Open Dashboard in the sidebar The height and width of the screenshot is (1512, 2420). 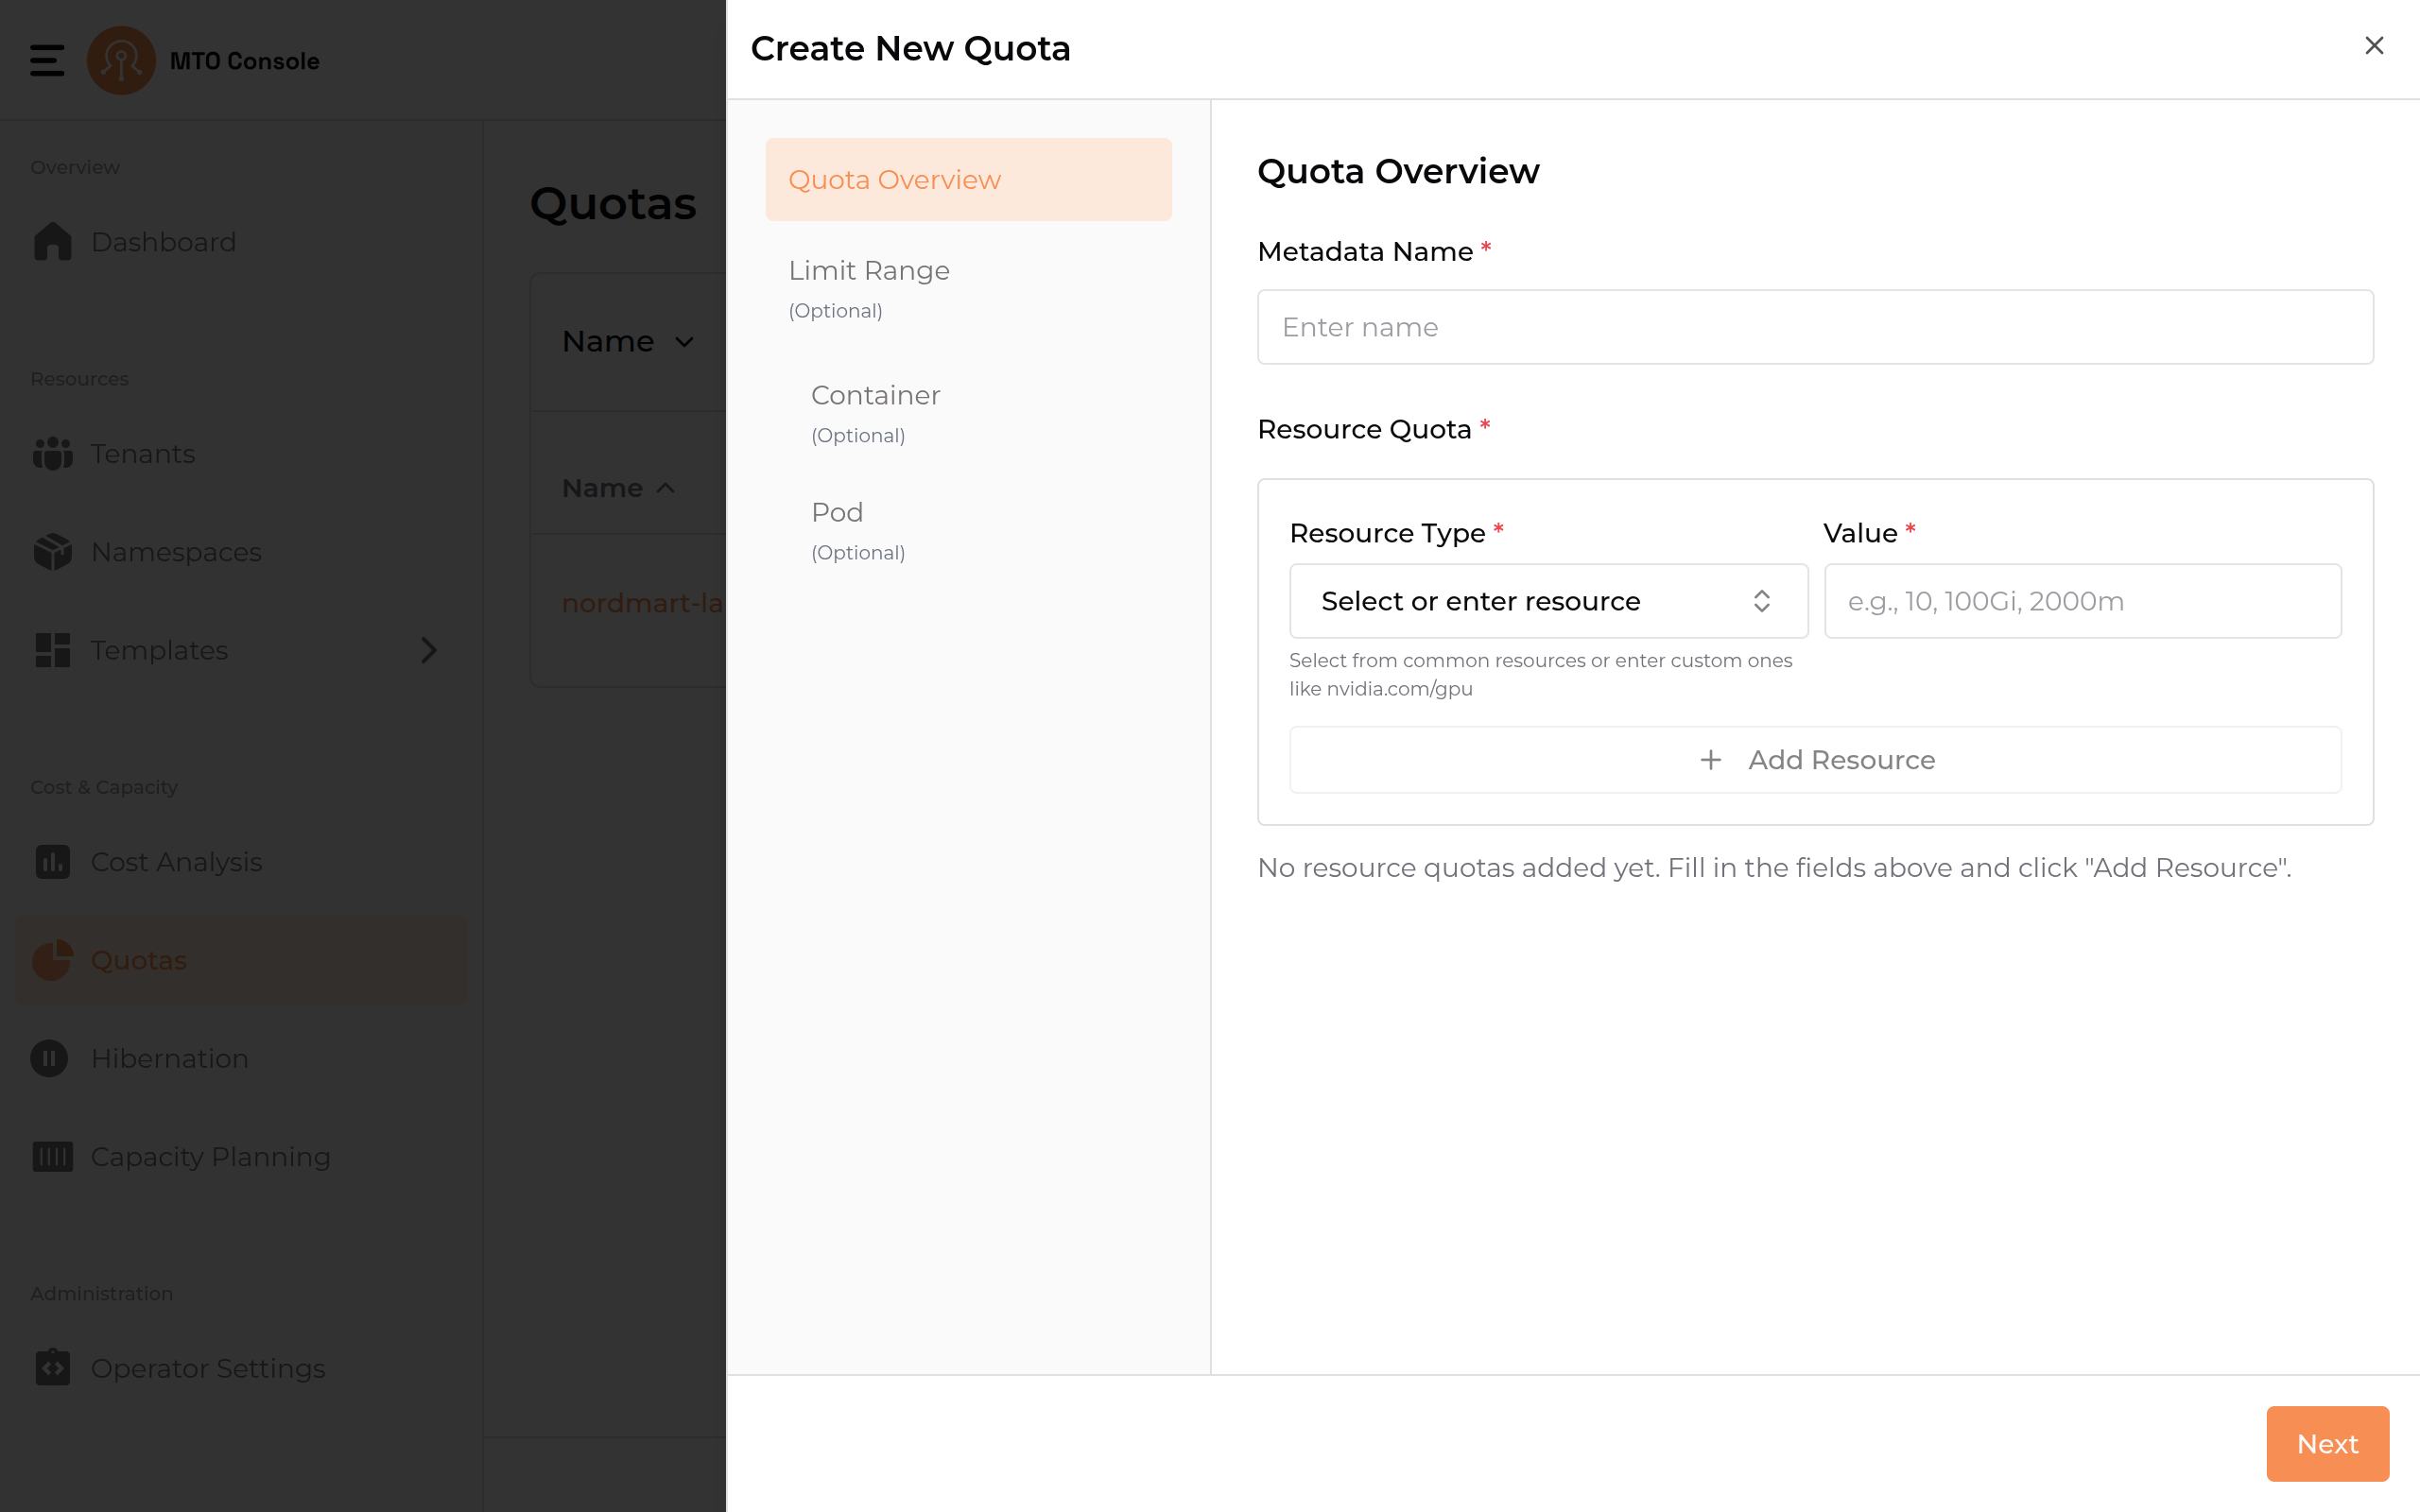click(x=240, y=242)
